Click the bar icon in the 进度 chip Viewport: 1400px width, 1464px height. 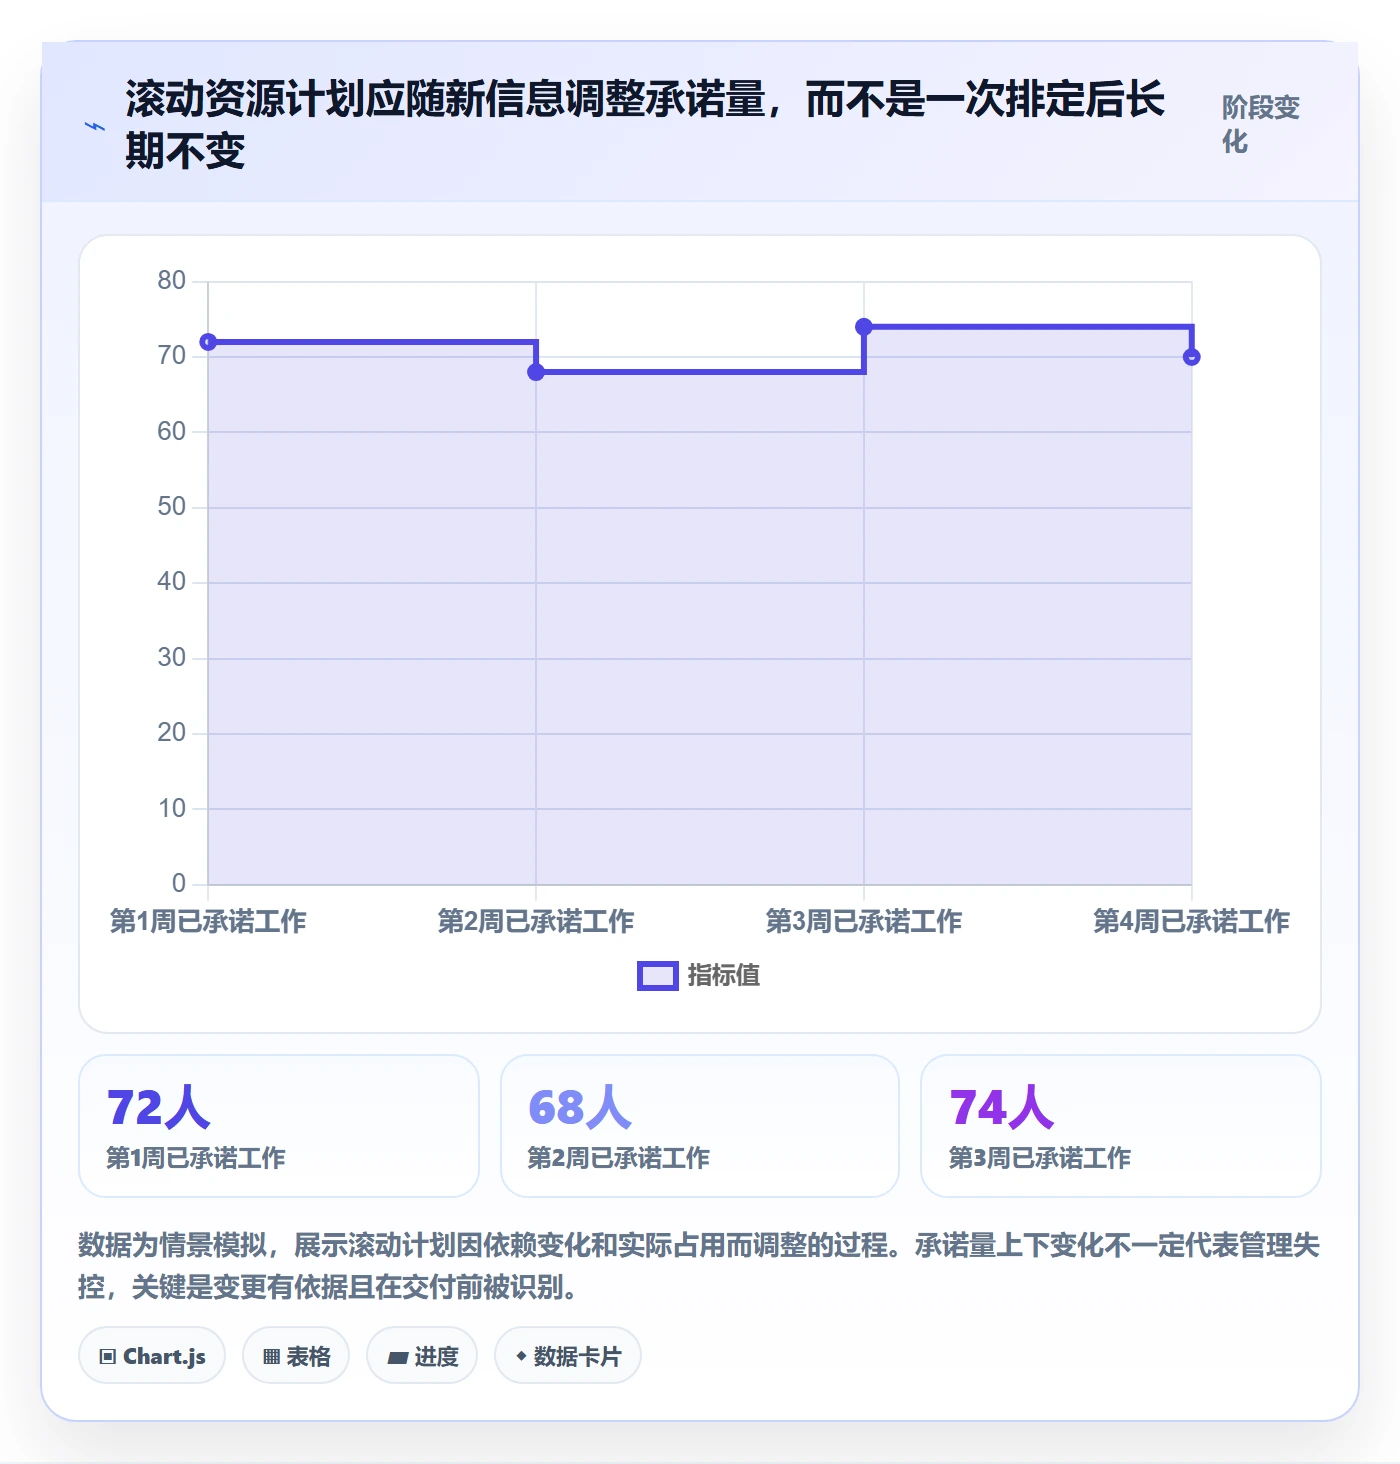tap(398, 1358)
